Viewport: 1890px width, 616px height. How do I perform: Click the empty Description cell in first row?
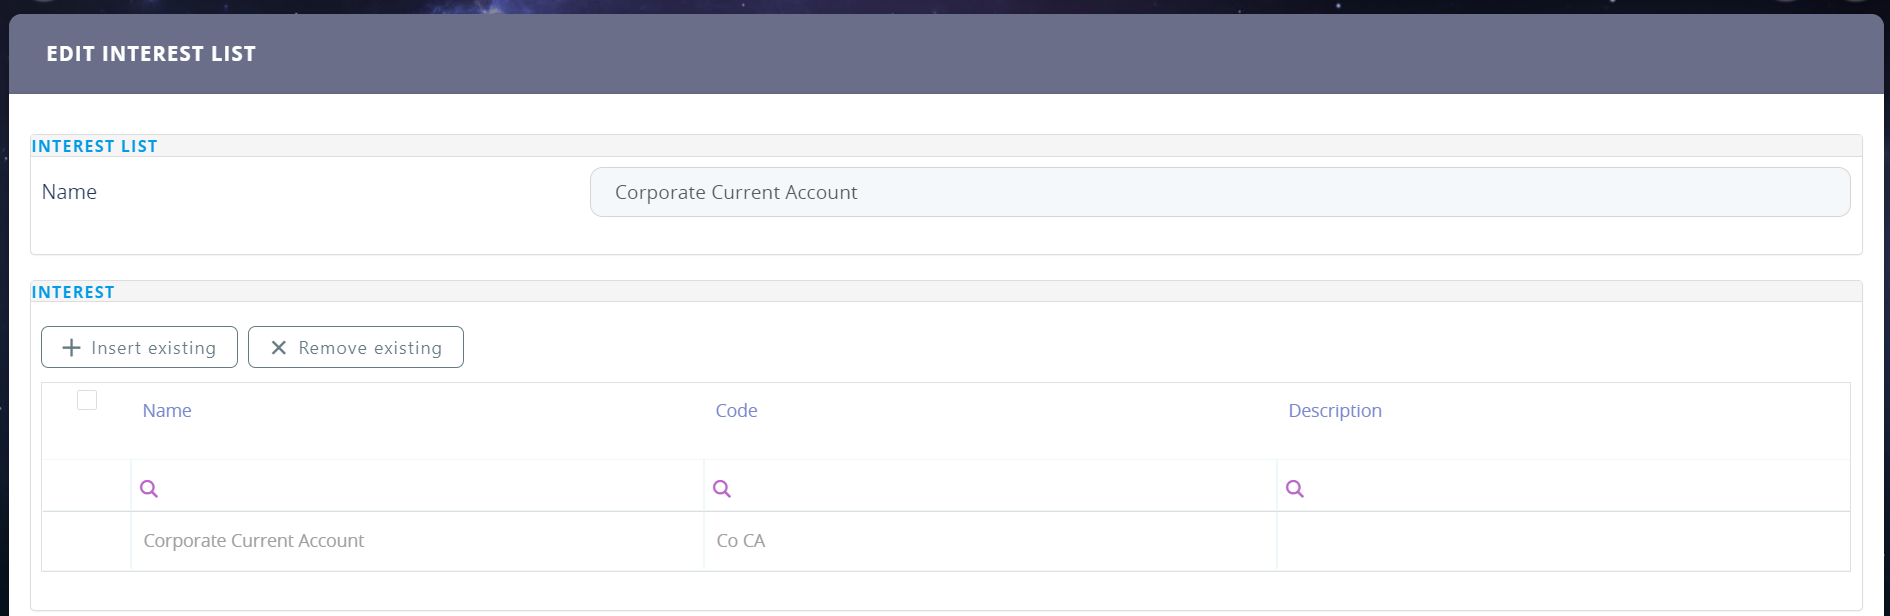[x=1562, y=541]
